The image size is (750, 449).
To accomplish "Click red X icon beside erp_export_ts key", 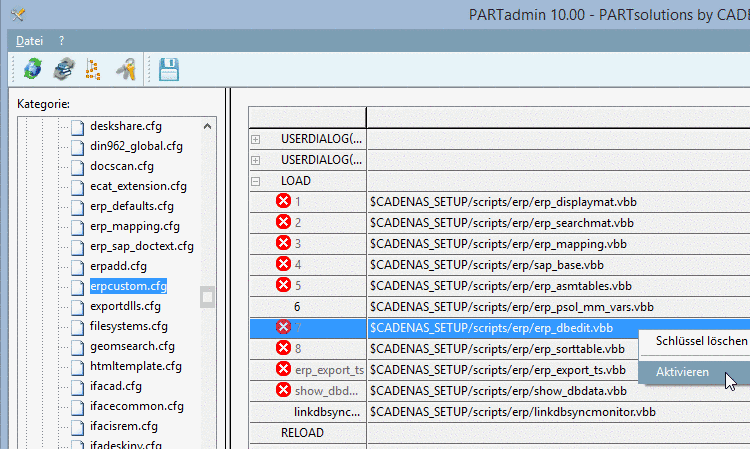I will [x=283, y=369].
